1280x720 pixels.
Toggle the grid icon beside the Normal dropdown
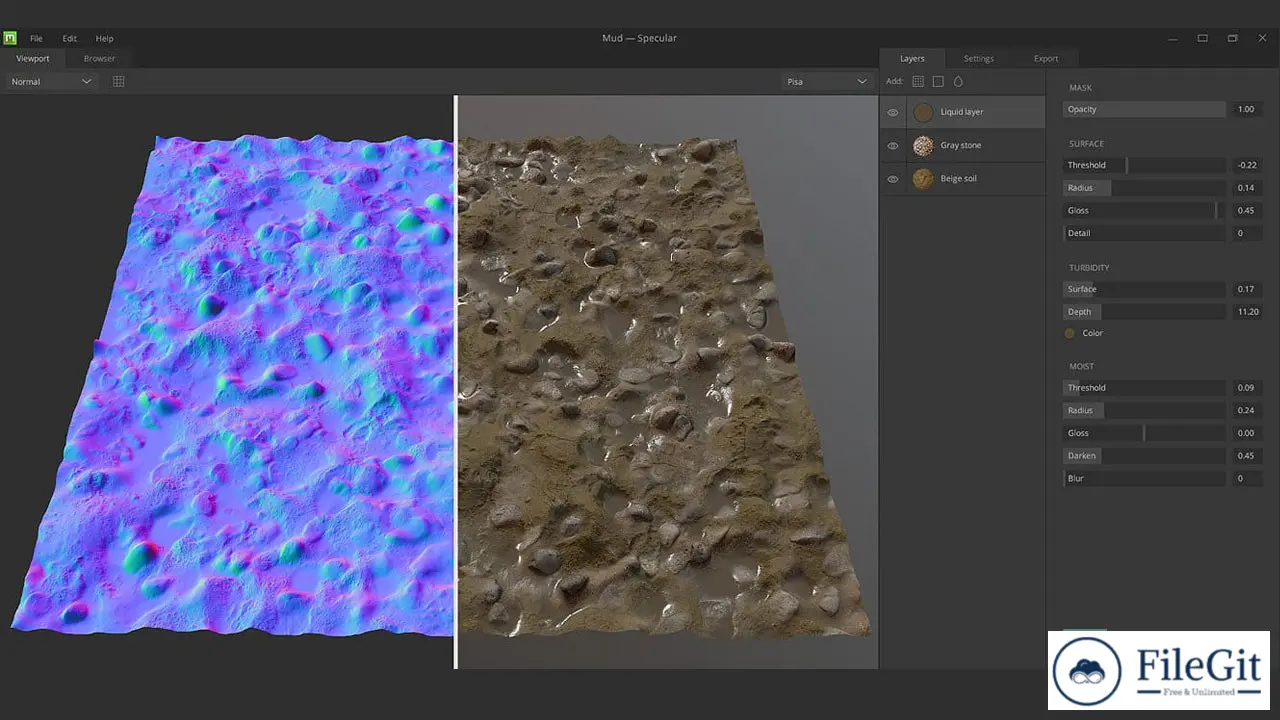tap(119, 81)
